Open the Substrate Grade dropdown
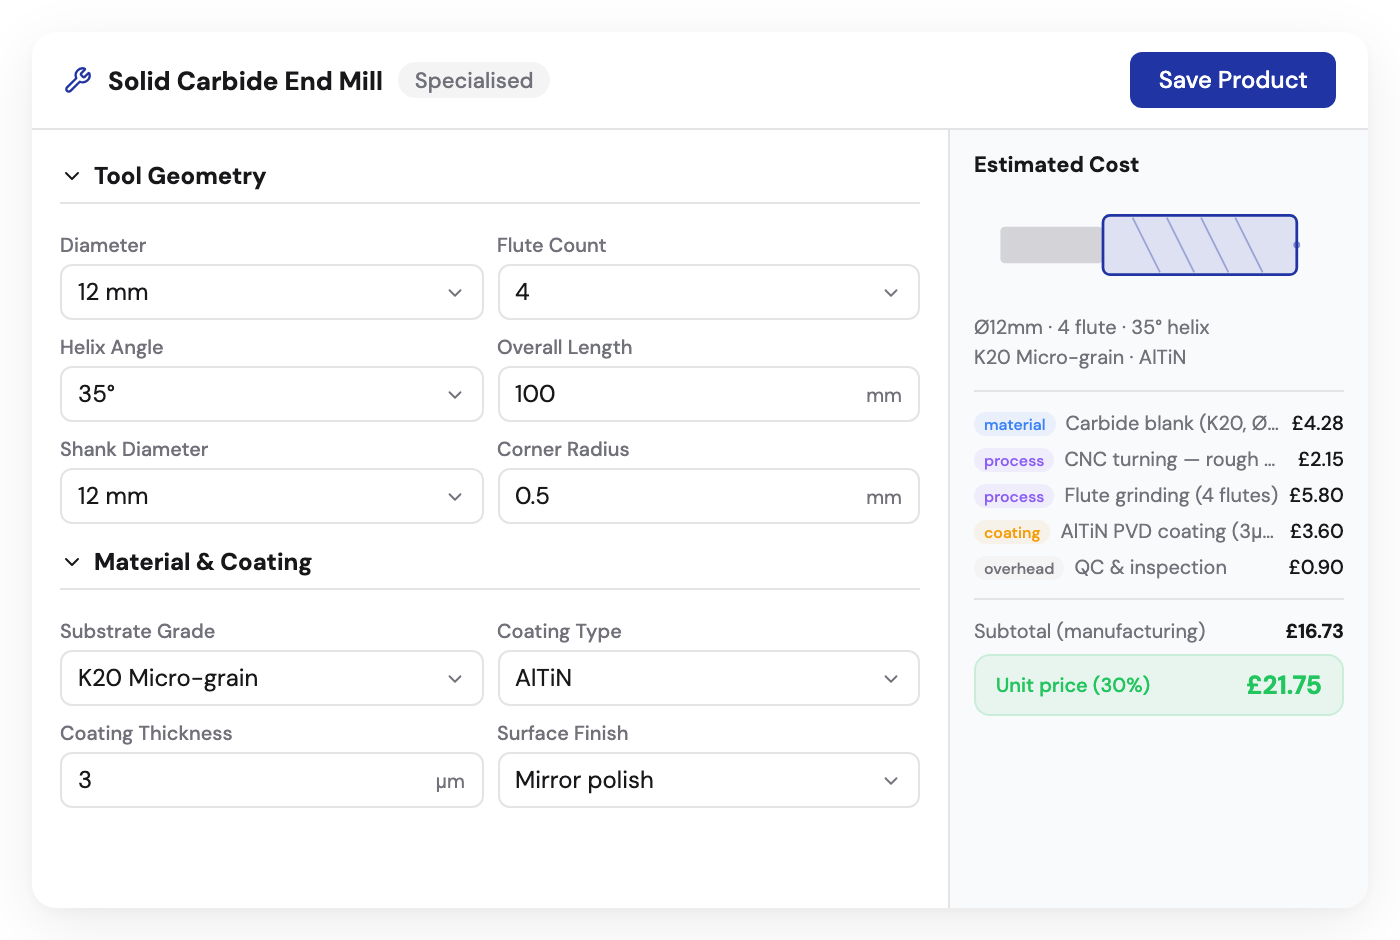This screenshot has height=940, width=1400. pos(271,678)
